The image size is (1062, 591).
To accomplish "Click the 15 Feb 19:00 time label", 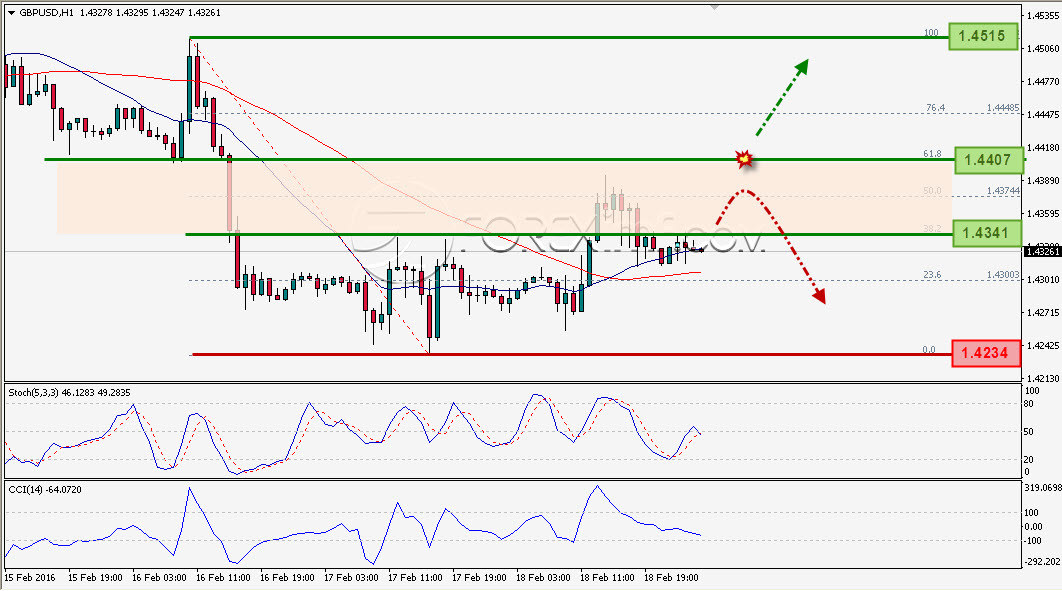I will coord(95,578).
